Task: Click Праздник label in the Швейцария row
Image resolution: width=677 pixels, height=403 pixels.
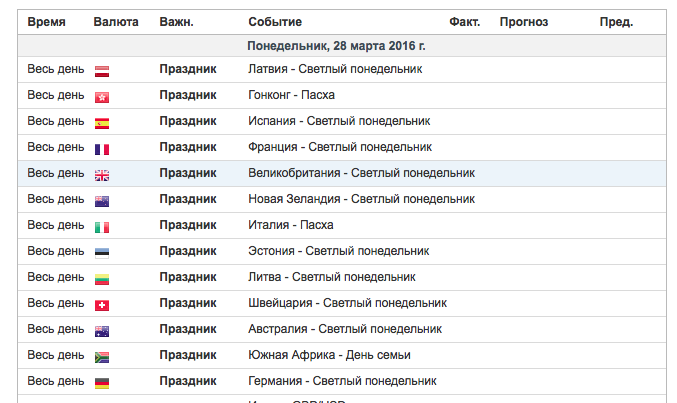Action: 188,303
